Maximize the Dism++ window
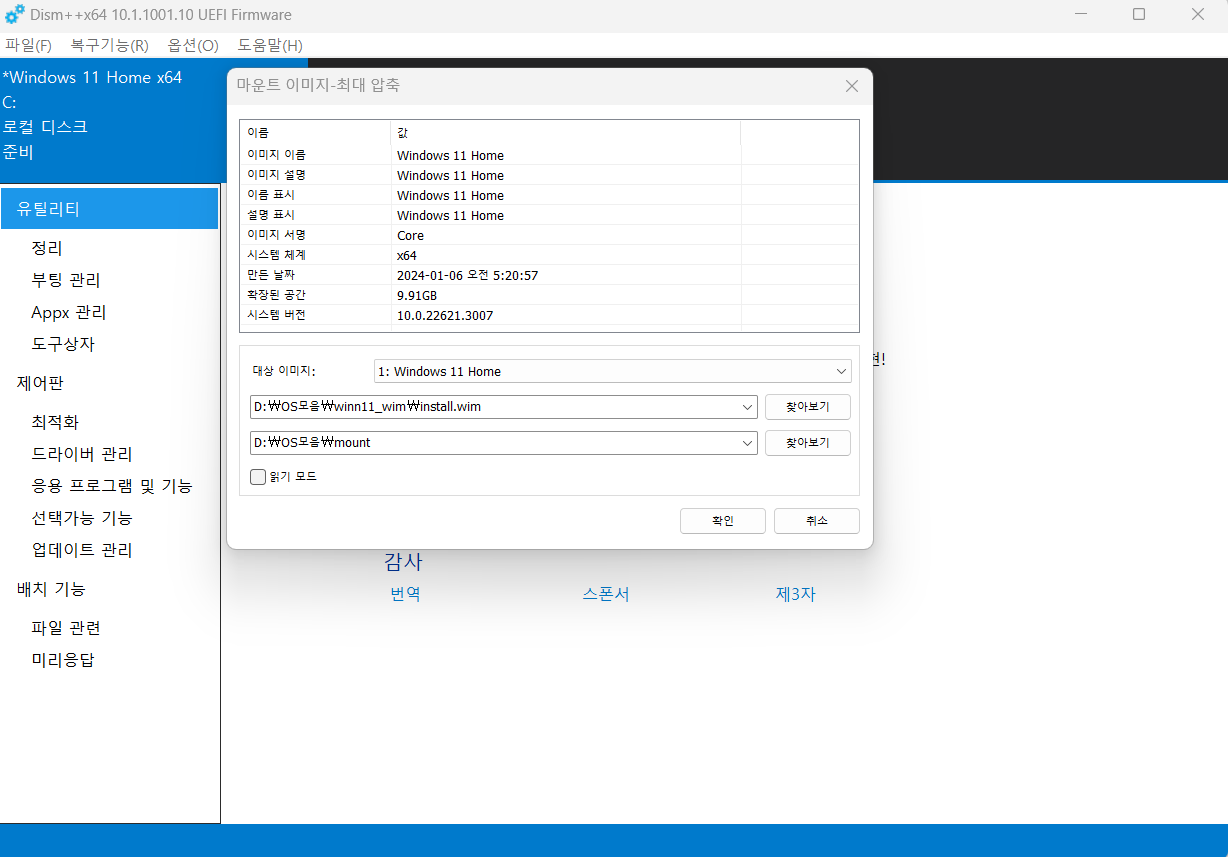 coord(1139,15)
